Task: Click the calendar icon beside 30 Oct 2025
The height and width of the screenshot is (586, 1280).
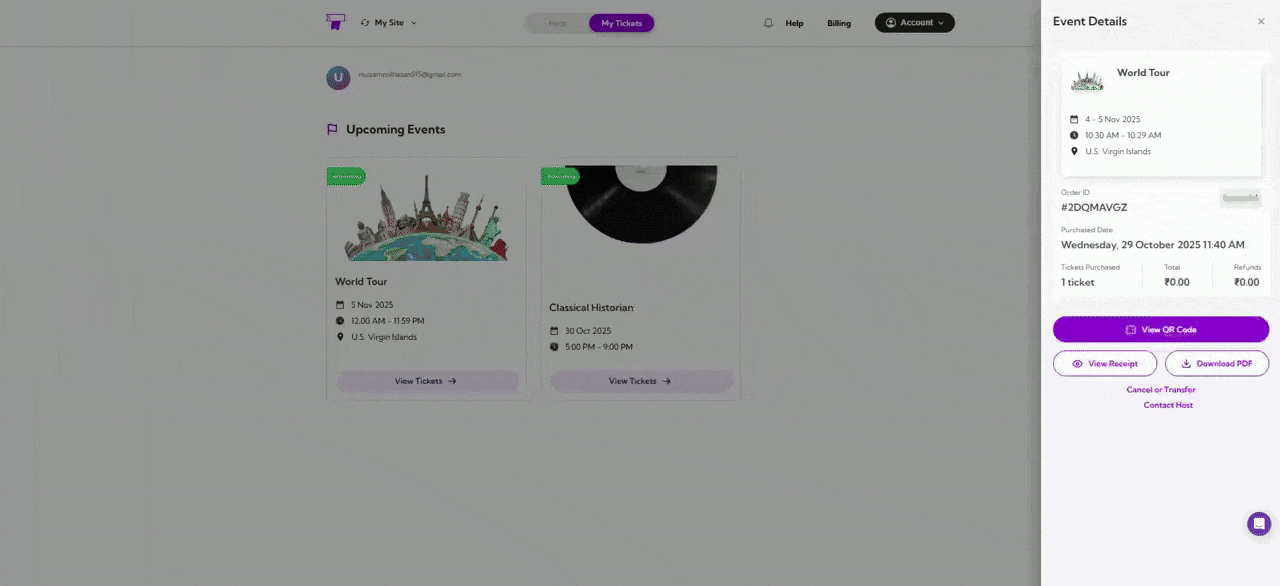Action: (x=554, y=331)
